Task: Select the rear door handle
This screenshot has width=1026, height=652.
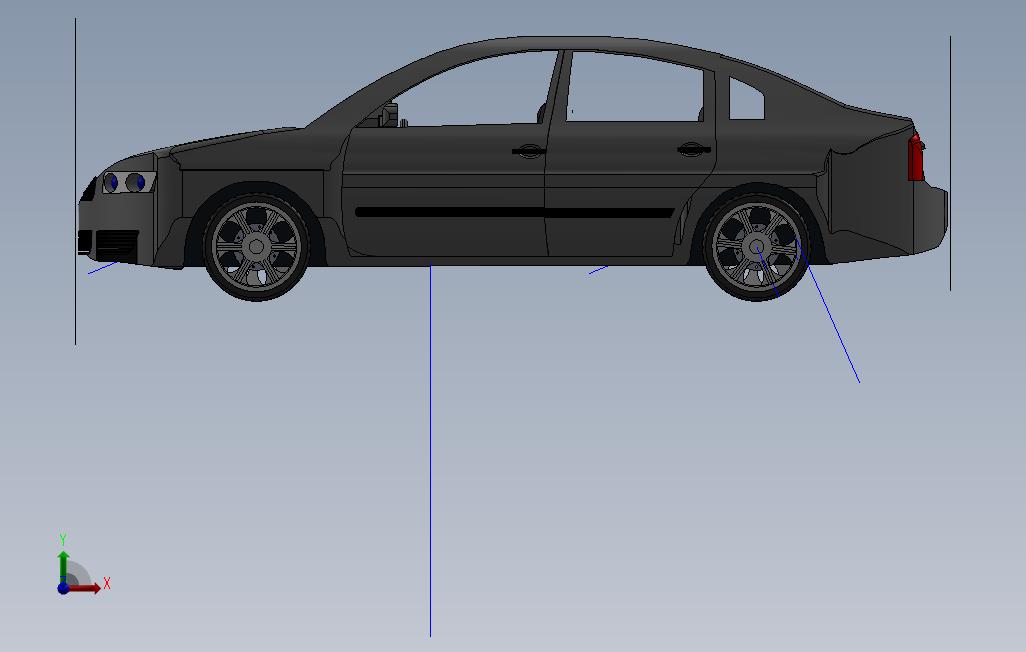Action: tap(694, 149)
